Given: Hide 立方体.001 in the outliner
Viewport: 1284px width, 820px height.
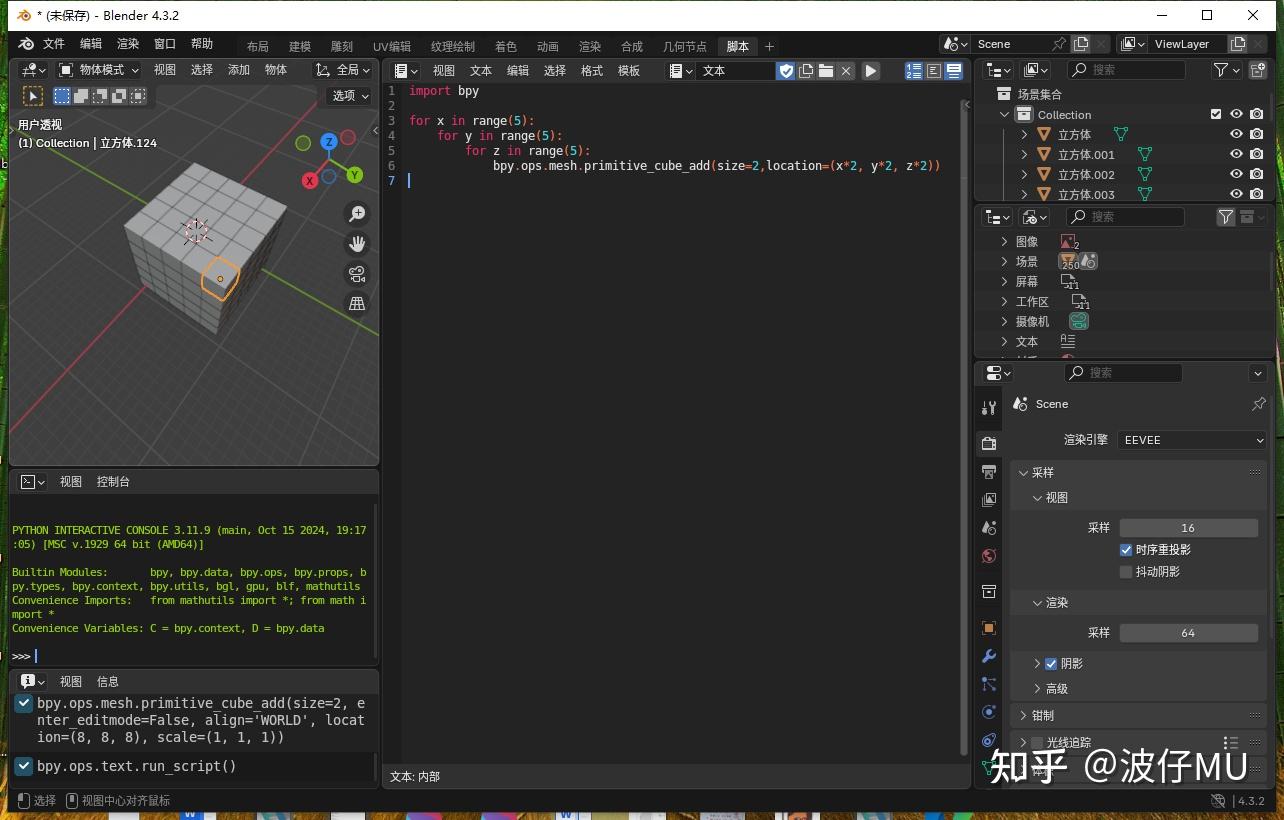Looking at the screenshot, I should 1236,154.
